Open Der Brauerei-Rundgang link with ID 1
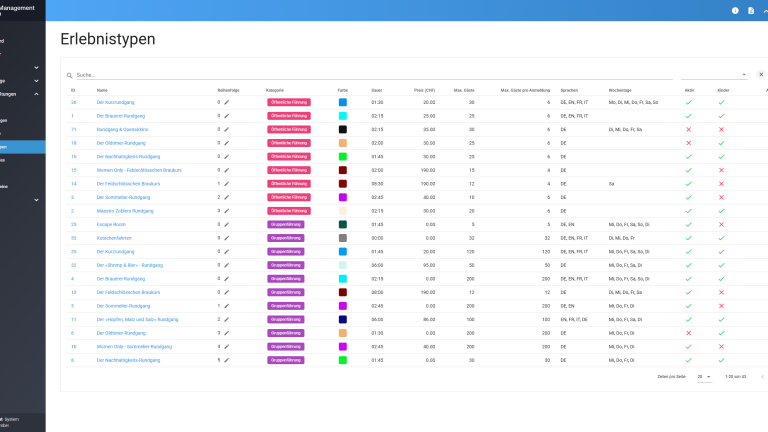This screenshot has height=432, width=768. tap(121, 116)
